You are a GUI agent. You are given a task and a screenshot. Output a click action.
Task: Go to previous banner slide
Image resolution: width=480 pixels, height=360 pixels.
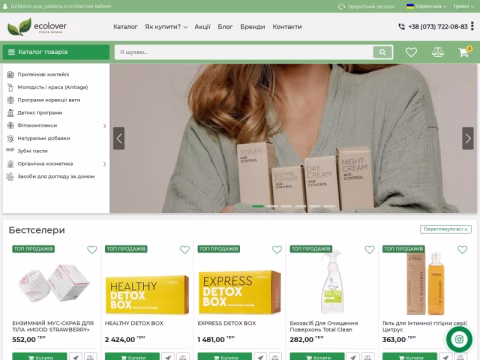pyautogui.click(x=119, y=138)
